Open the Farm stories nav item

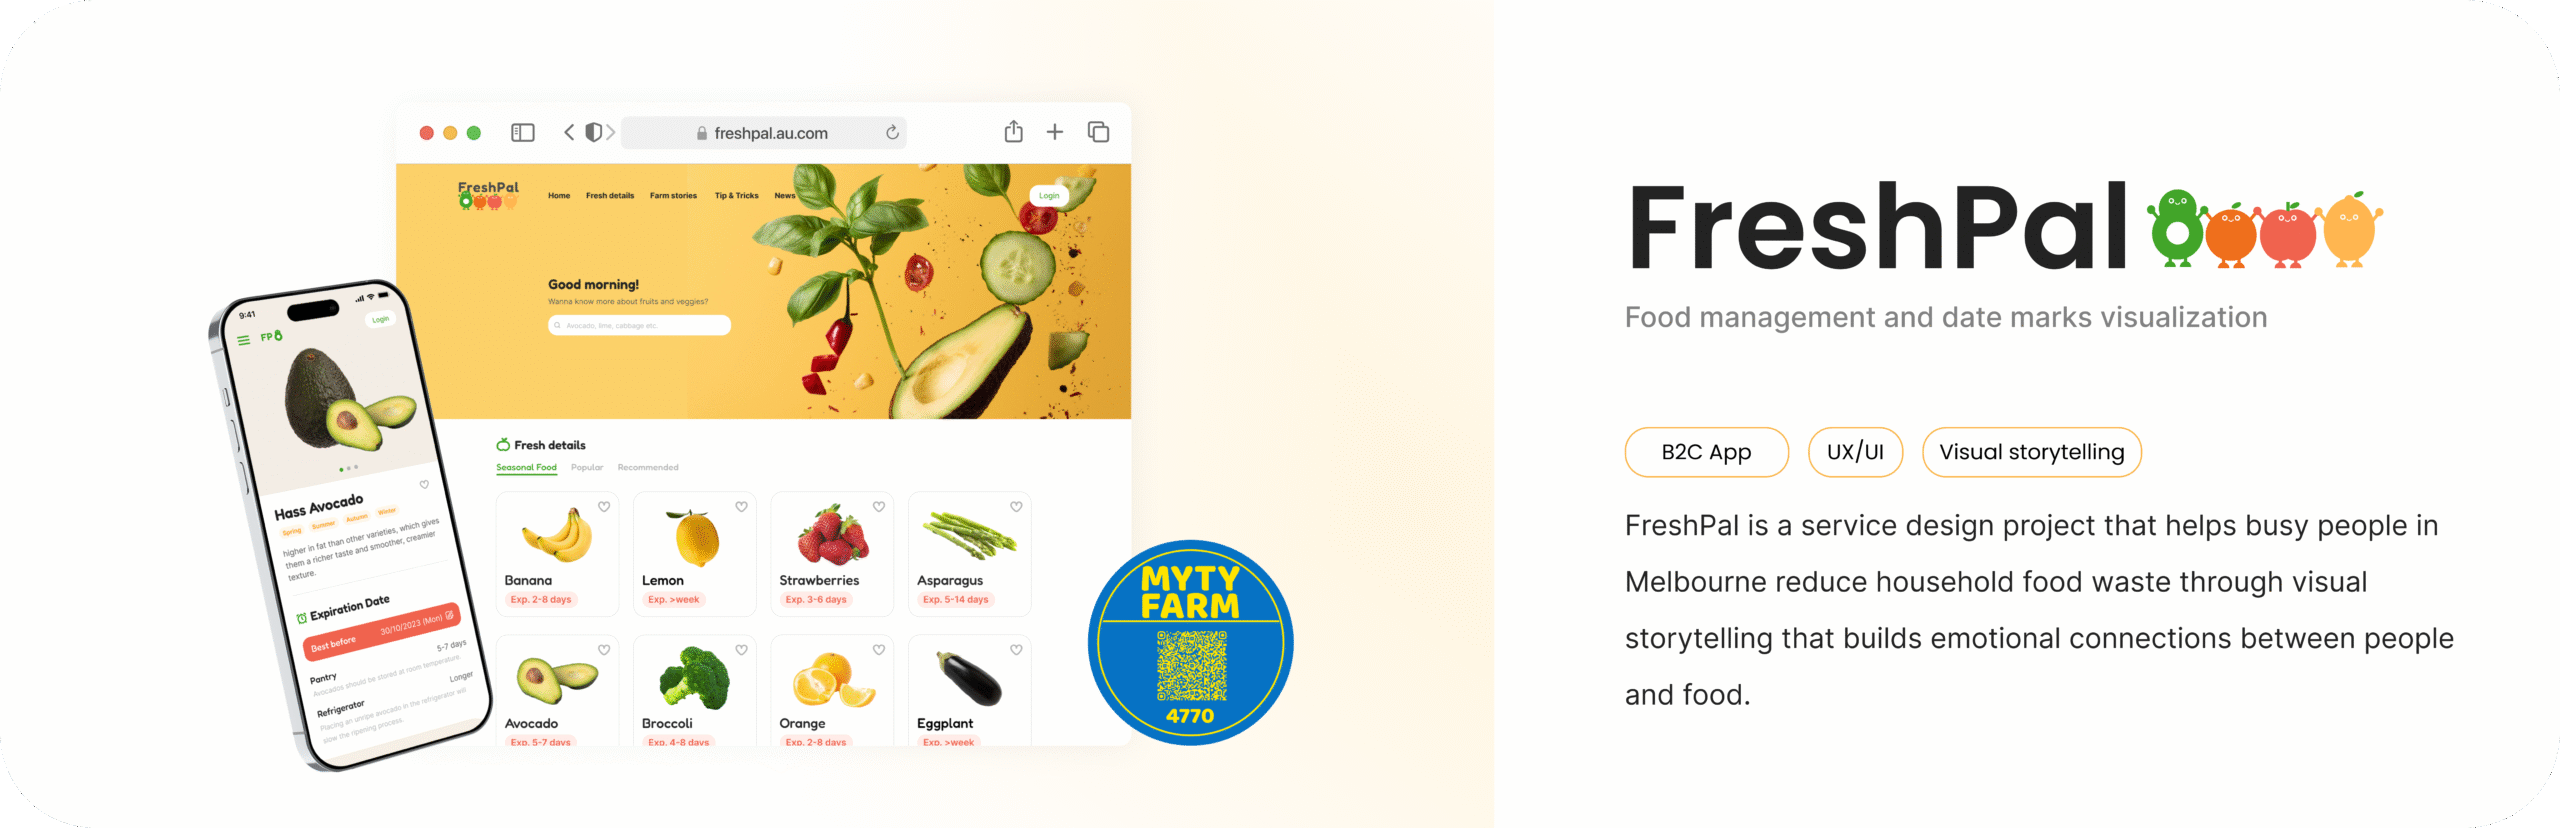point(673,196)
